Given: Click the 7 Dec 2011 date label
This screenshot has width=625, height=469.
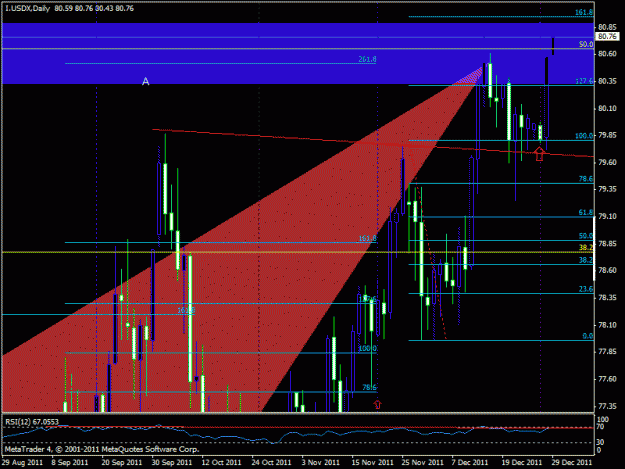Looking at the screenshot, I should click(x=470, y=462).
